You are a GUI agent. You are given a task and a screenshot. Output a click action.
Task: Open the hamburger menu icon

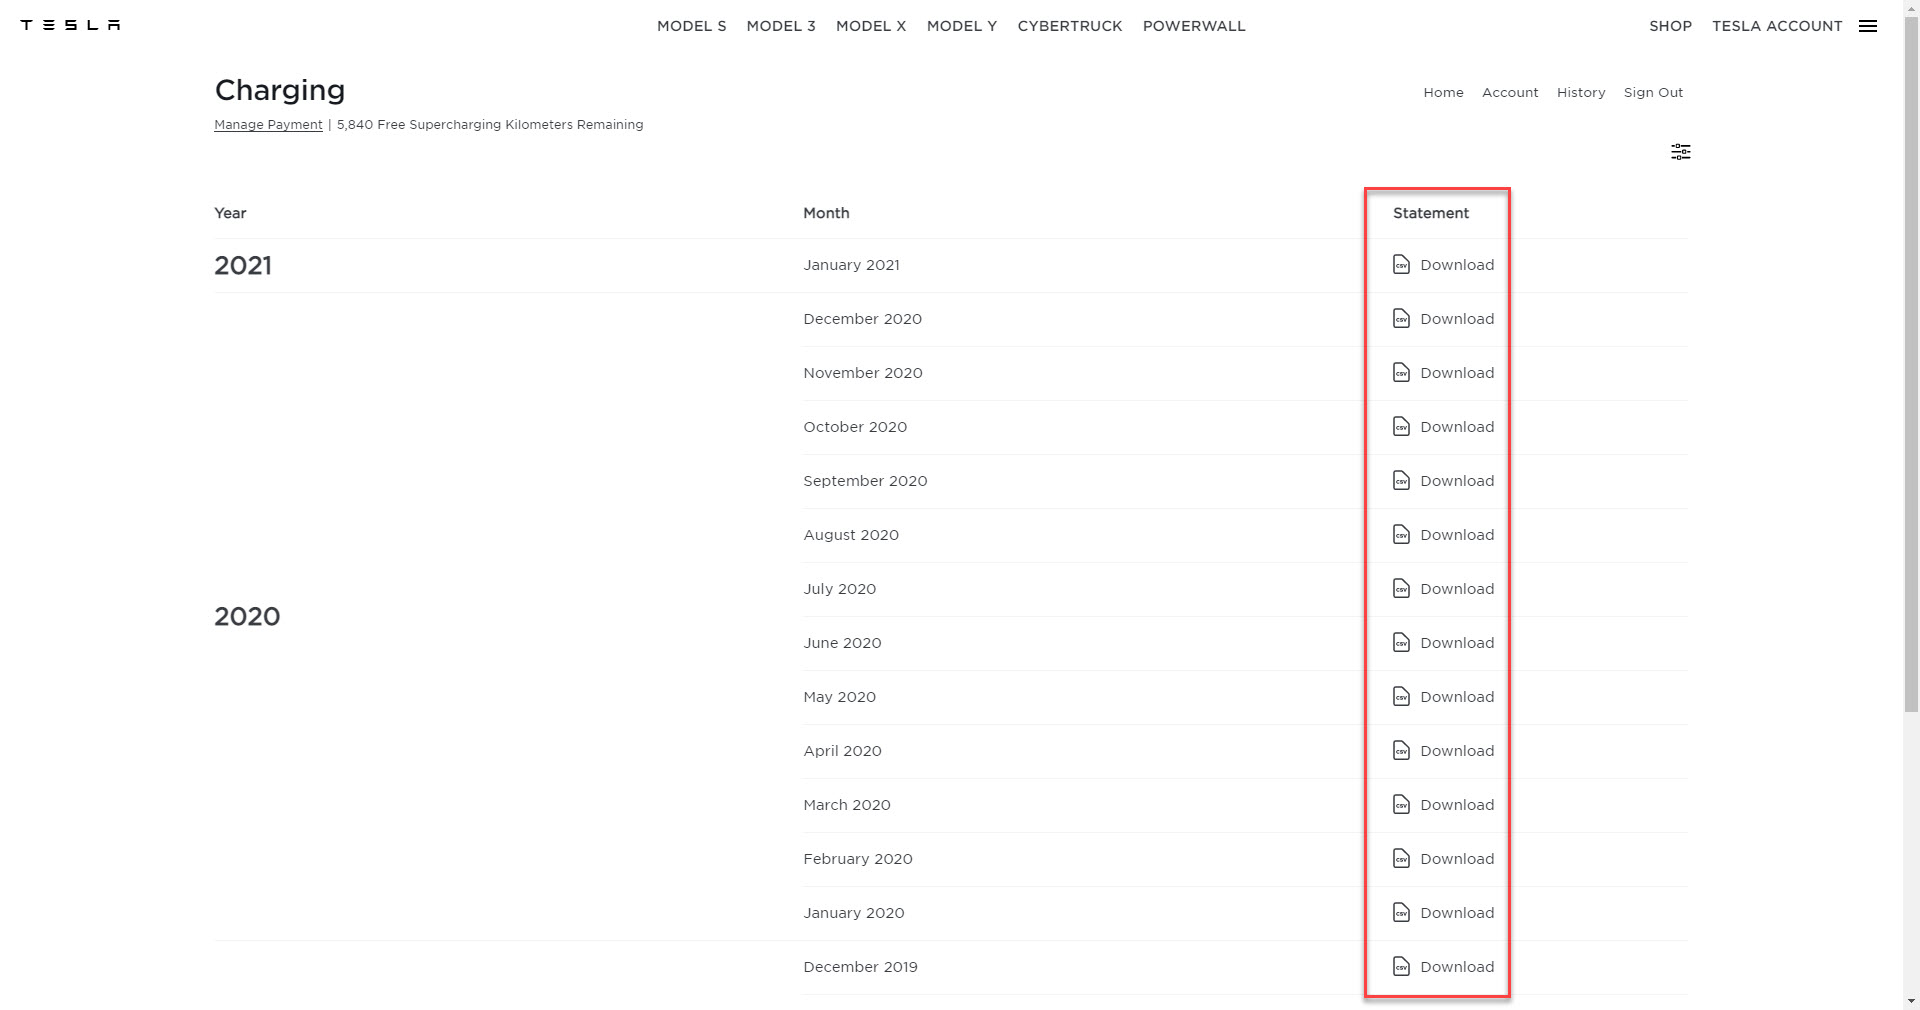pyautogui.click(x=1868, y=26)
